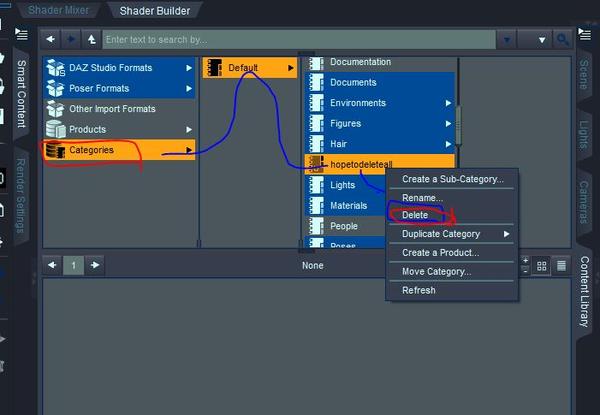Choose Rename from the context menu
This screenshot has width=600, height=415.
click(452, 198)
